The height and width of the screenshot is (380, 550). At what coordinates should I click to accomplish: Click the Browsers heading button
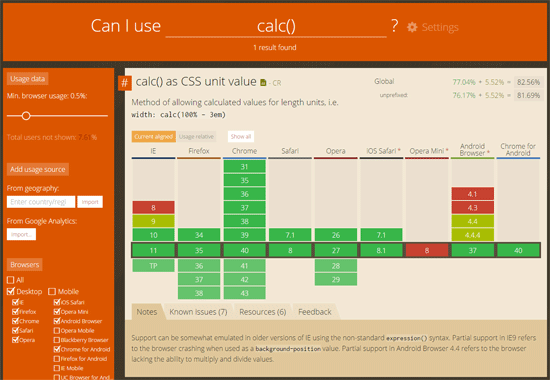(x=25, y=265)
